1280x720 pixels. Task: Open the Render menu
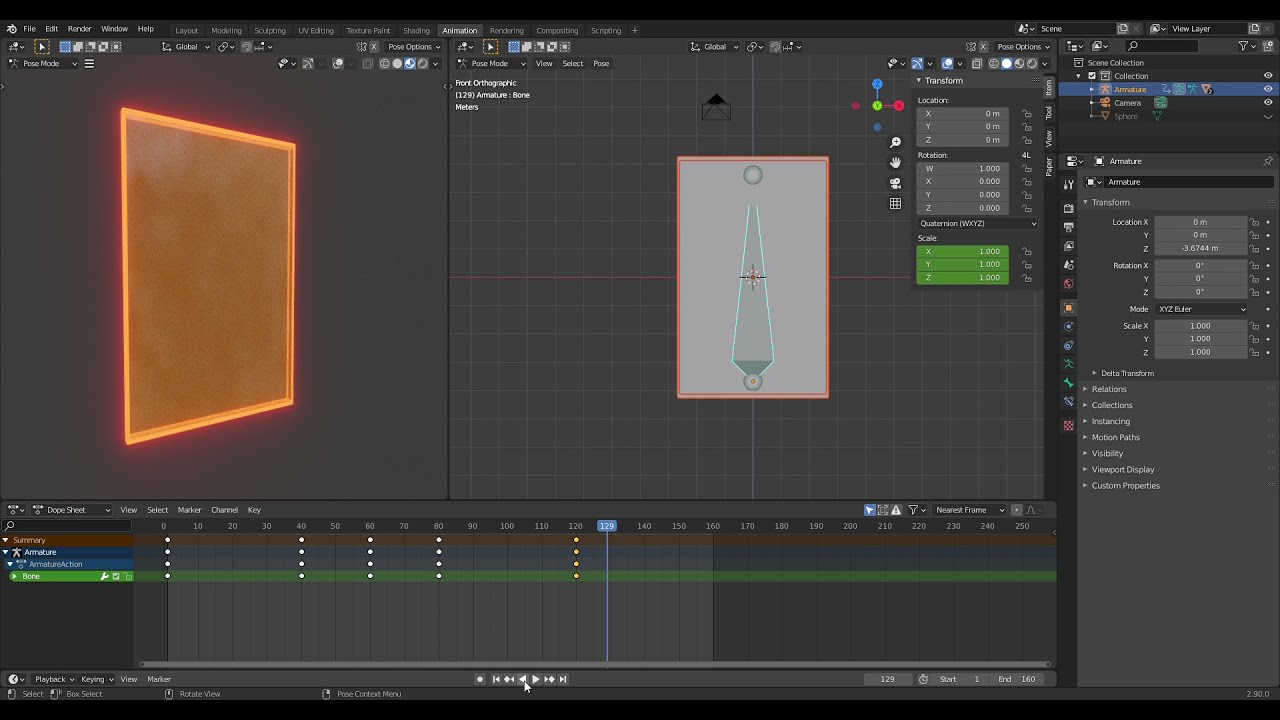(x=79, y=29)
